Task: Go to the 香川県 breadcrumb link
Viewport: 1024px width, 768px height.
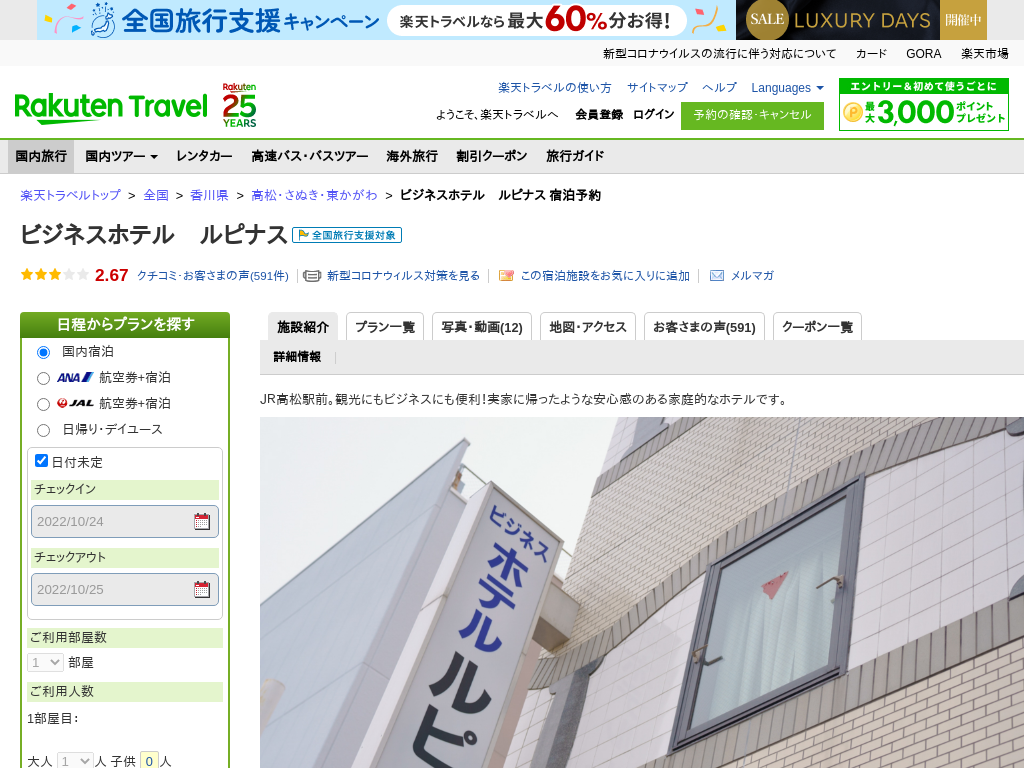Action: point(209,195)
